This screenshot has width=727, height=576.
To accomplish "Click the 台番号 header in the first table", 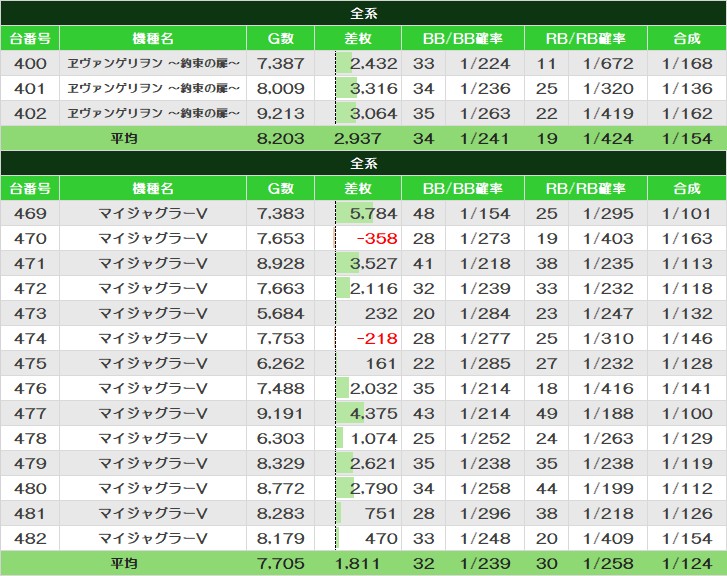I will pyautogui.click(x=30, y=38).
